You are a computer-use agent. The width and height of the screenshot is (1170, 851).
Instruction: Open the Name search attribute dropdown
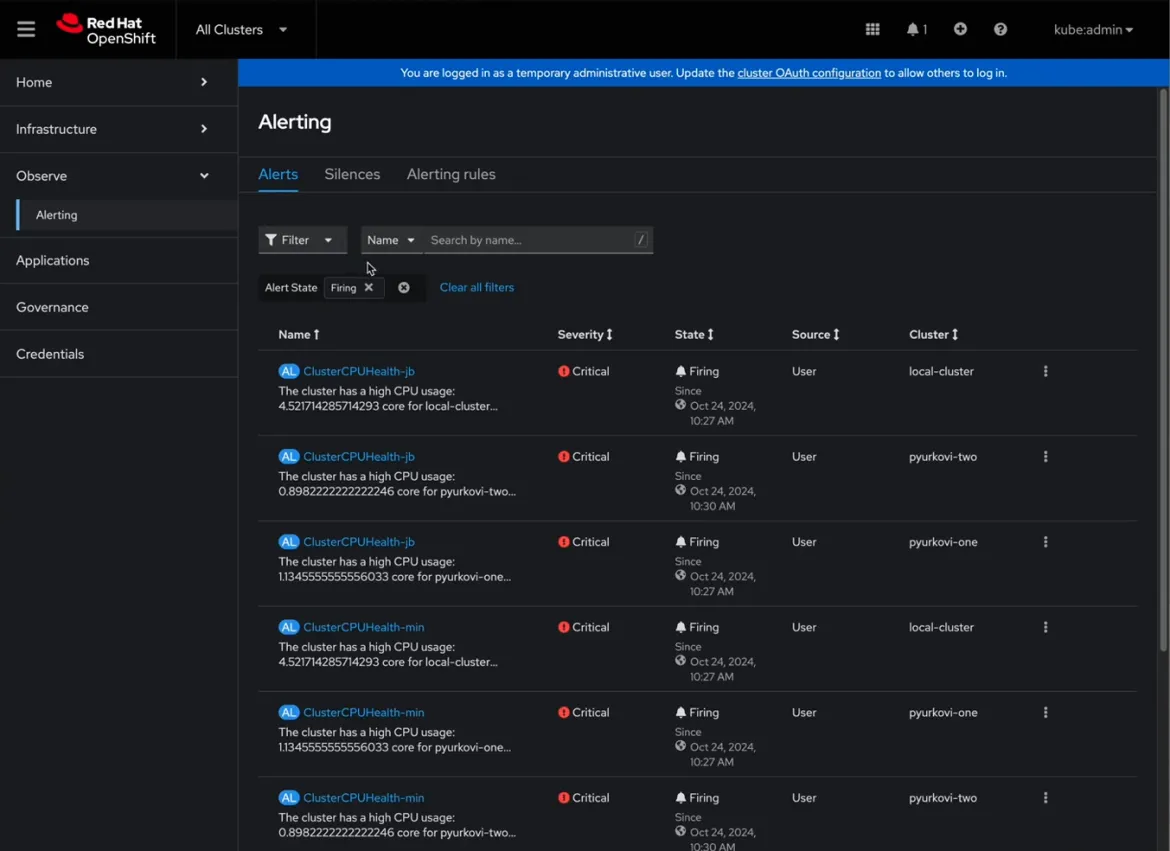(391, 240)
